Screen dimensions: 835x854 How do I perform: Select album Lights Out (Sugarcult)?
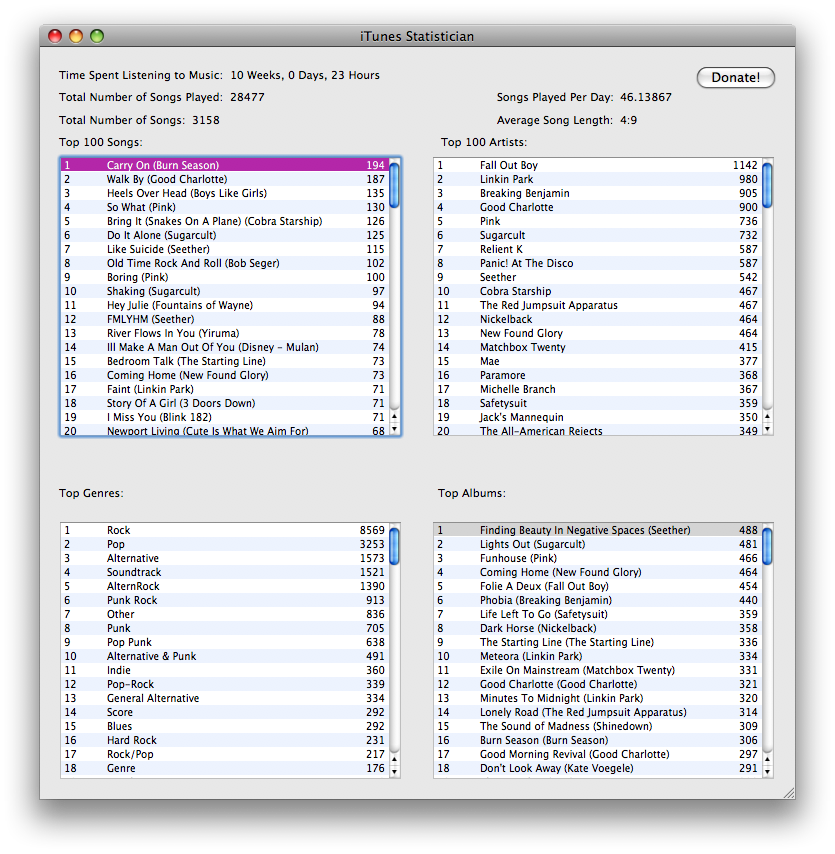(598, 544)
